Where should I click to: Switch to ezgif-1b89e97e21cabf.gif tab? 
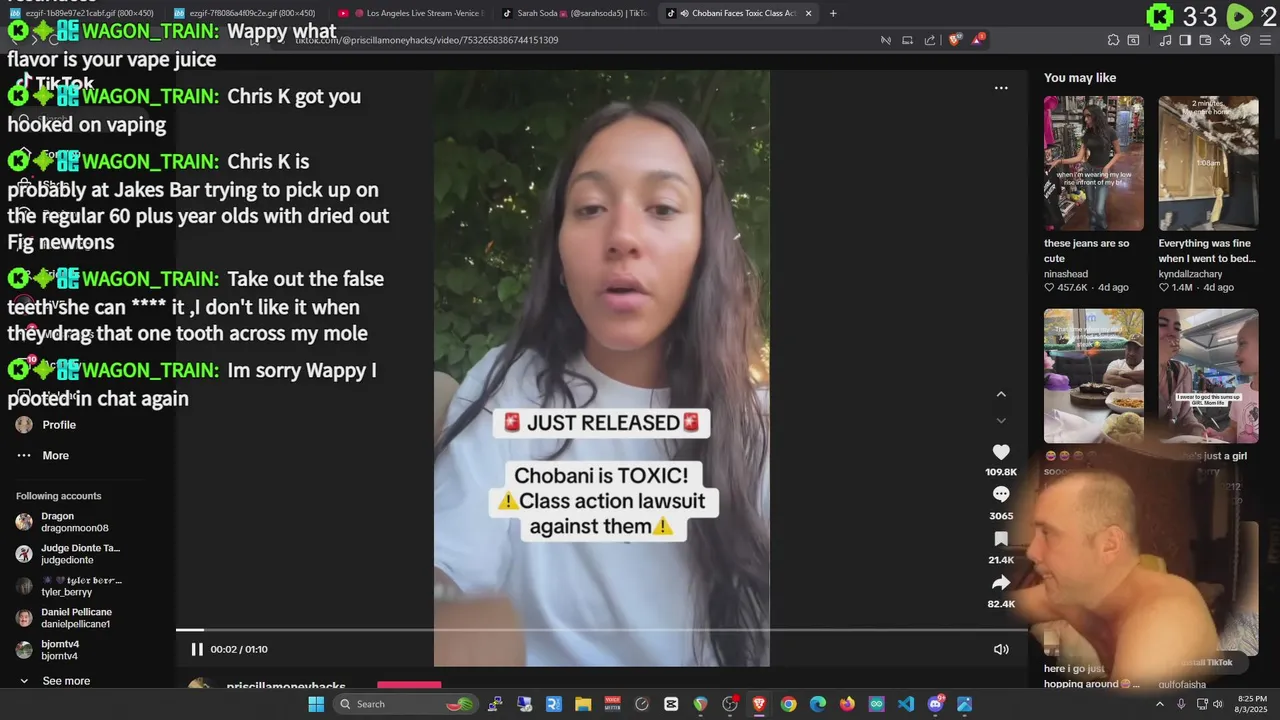click(x=82, y=13)
